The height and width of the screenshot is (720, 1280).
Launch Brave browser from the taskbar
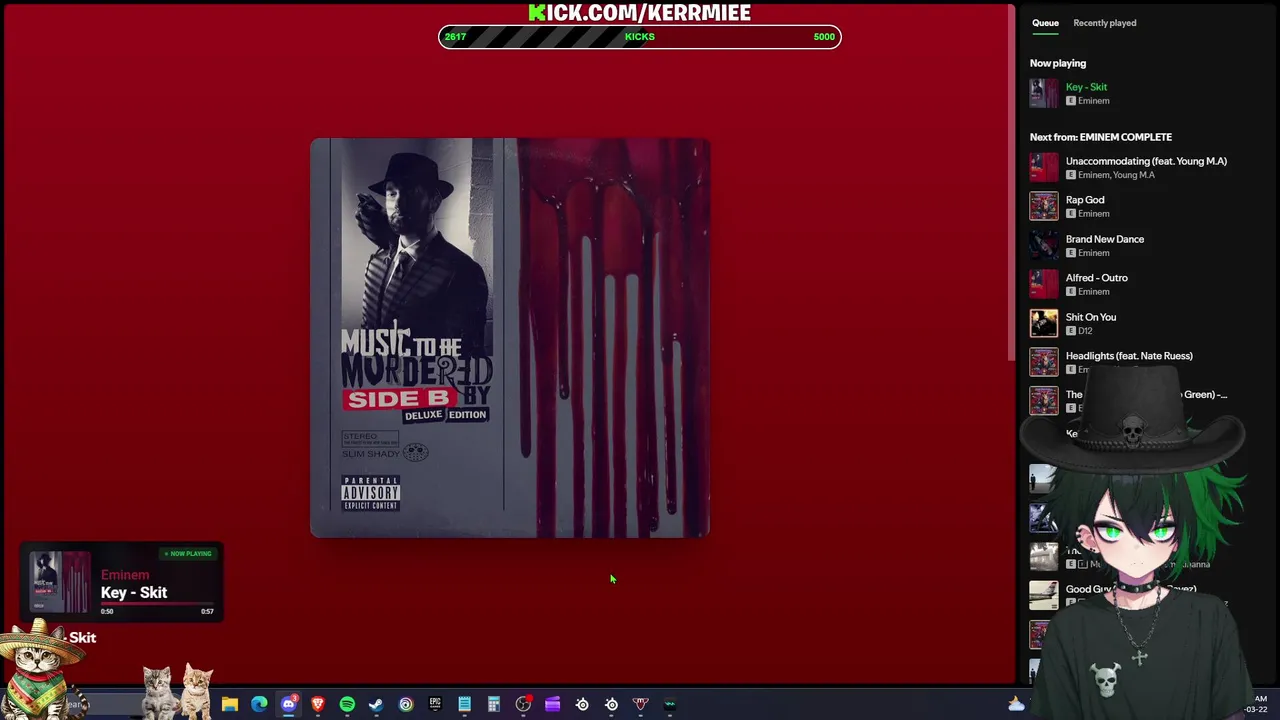318,704
